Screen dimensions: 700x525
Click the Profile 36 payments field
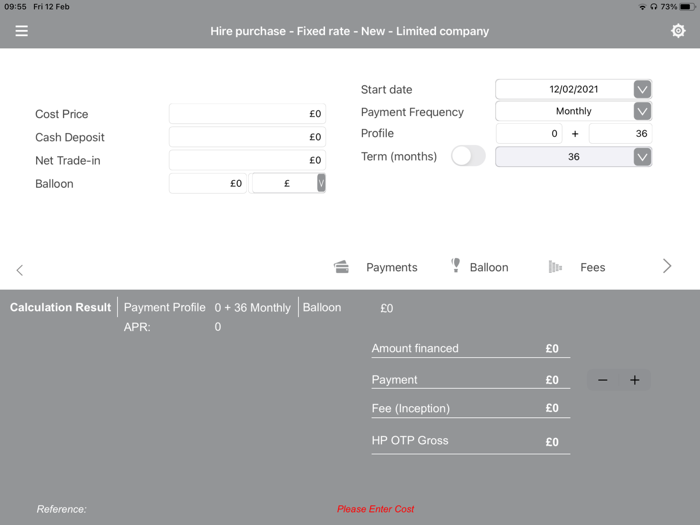621,133
